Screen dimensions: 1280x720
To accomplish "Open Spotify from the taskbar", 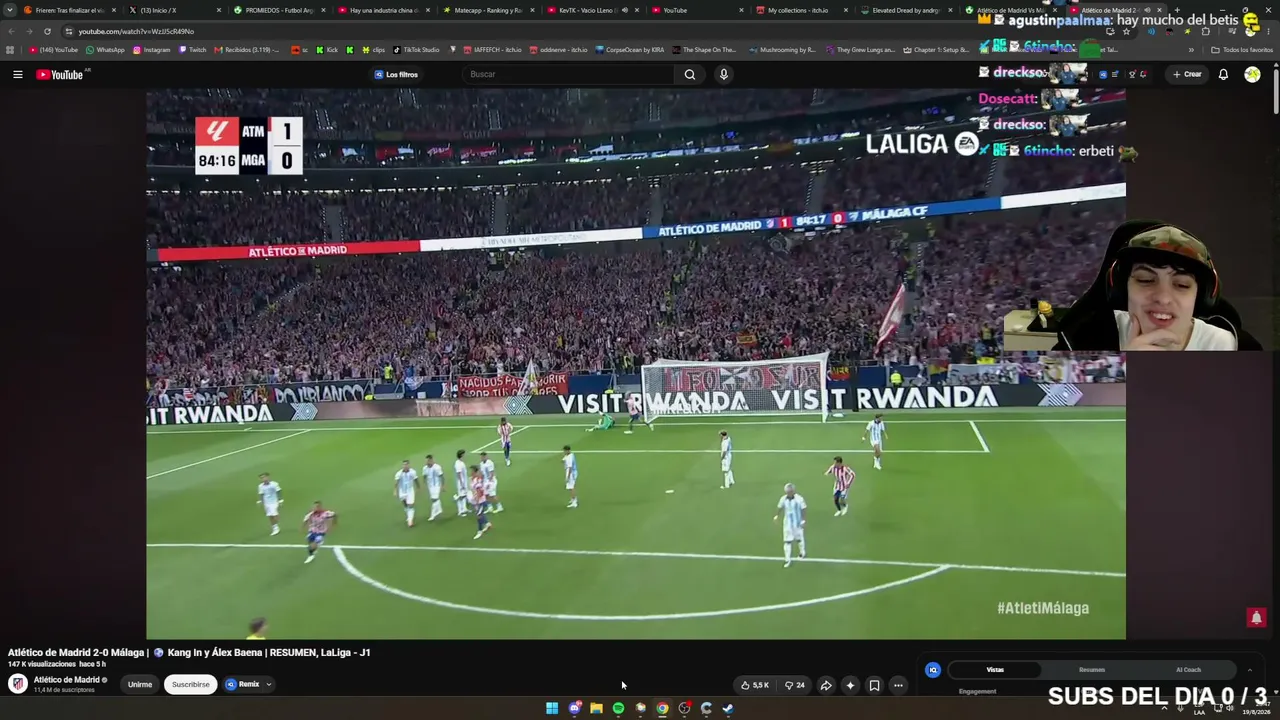I will click(x=618, y=708).
